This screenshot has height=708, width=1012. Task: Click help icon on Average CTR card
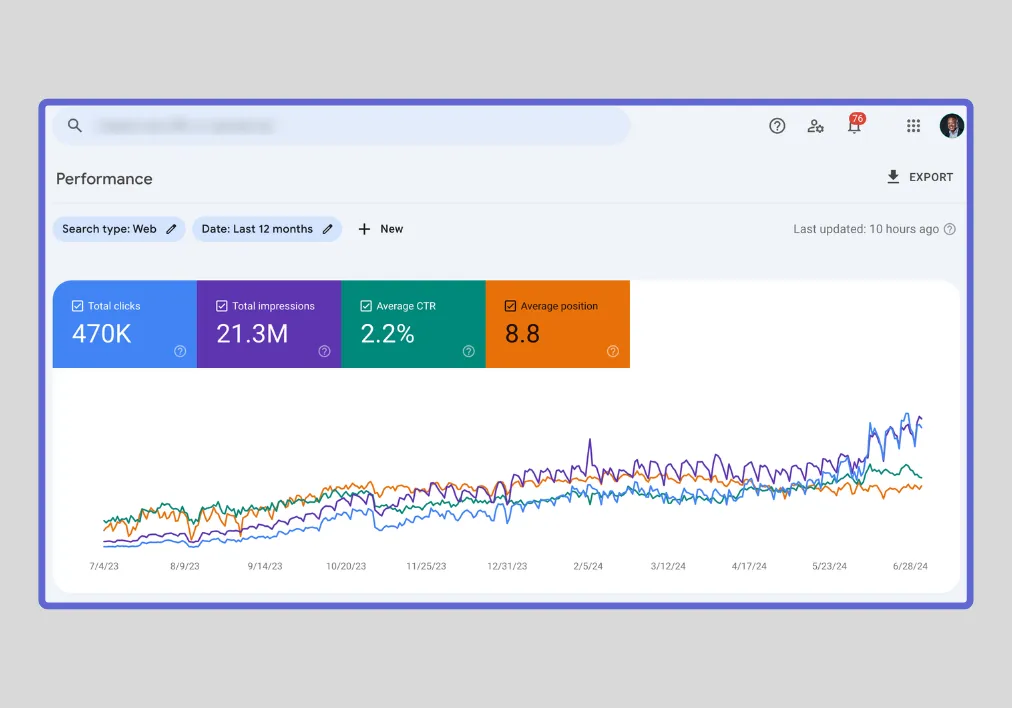coord(468,351)
